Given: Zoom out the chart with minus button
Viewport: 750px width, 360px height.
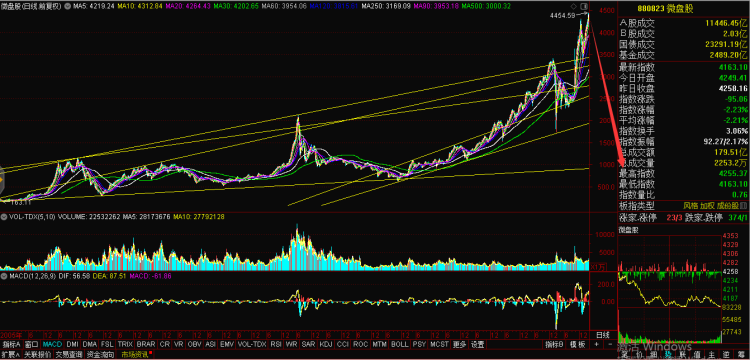Looking at the screenshot, I should point(609,344).
